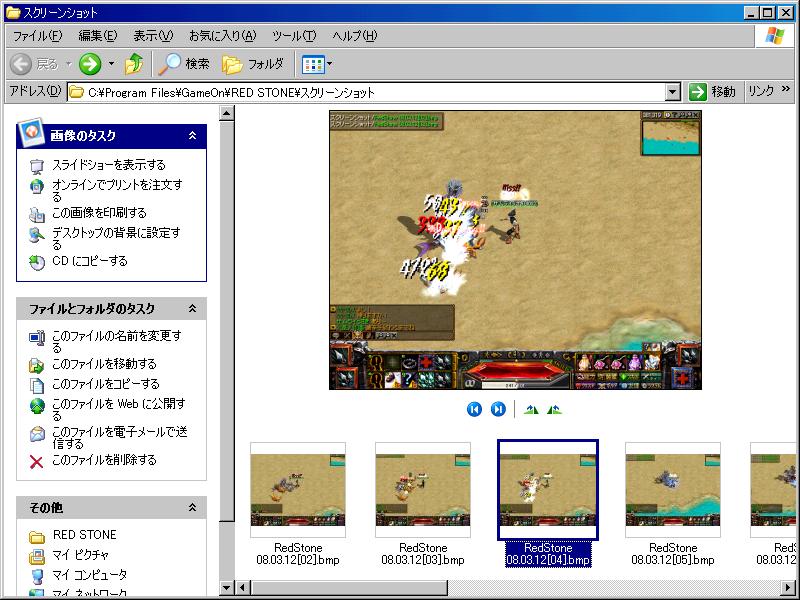Select the RedStone 08.03.12[02].bmp thumbnail
This screenshot has width=800, height=600.
tap(297, 491)
